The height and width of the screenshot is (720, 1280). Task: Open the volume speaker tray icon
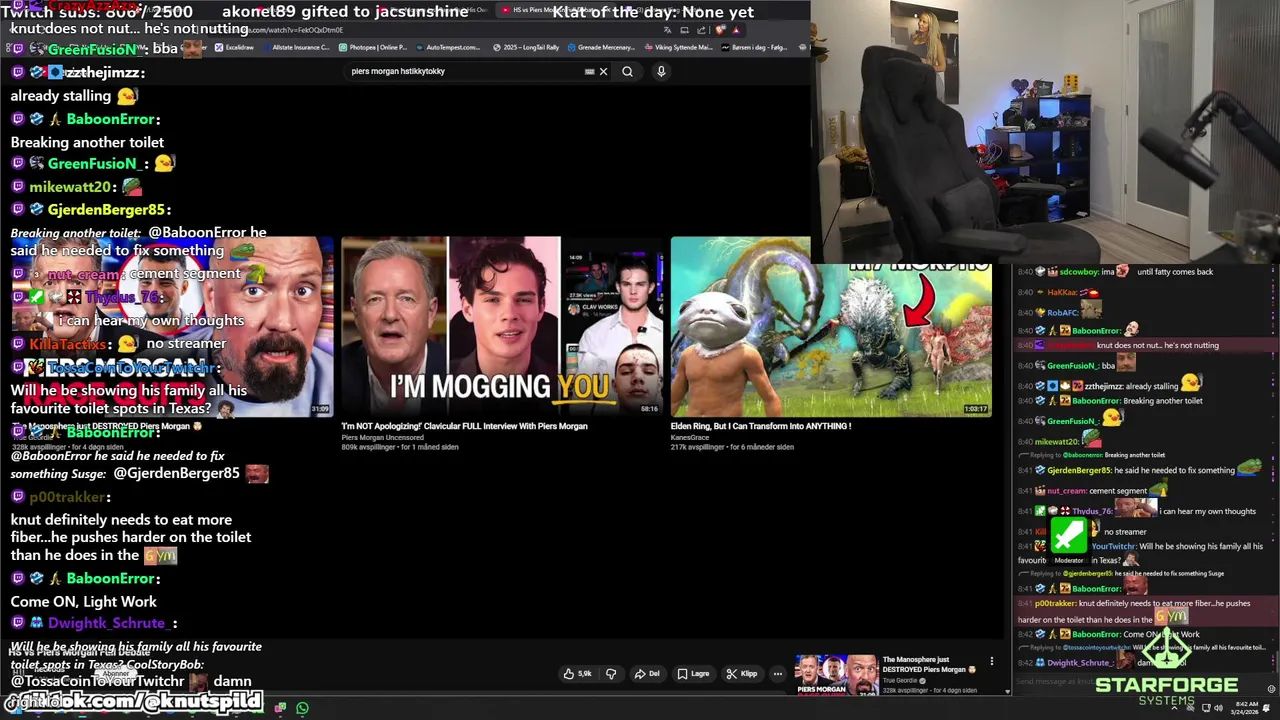click(1218, 708)
